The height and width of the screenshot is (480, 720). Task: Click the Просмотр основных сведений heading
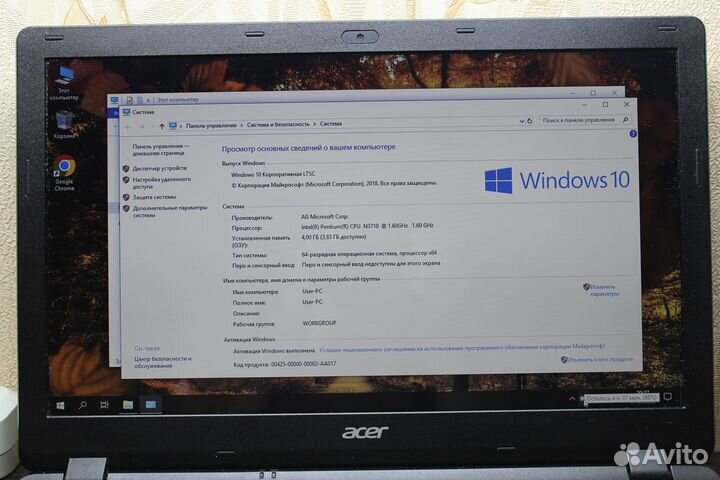pyautogui.click(x=309, y=148)
